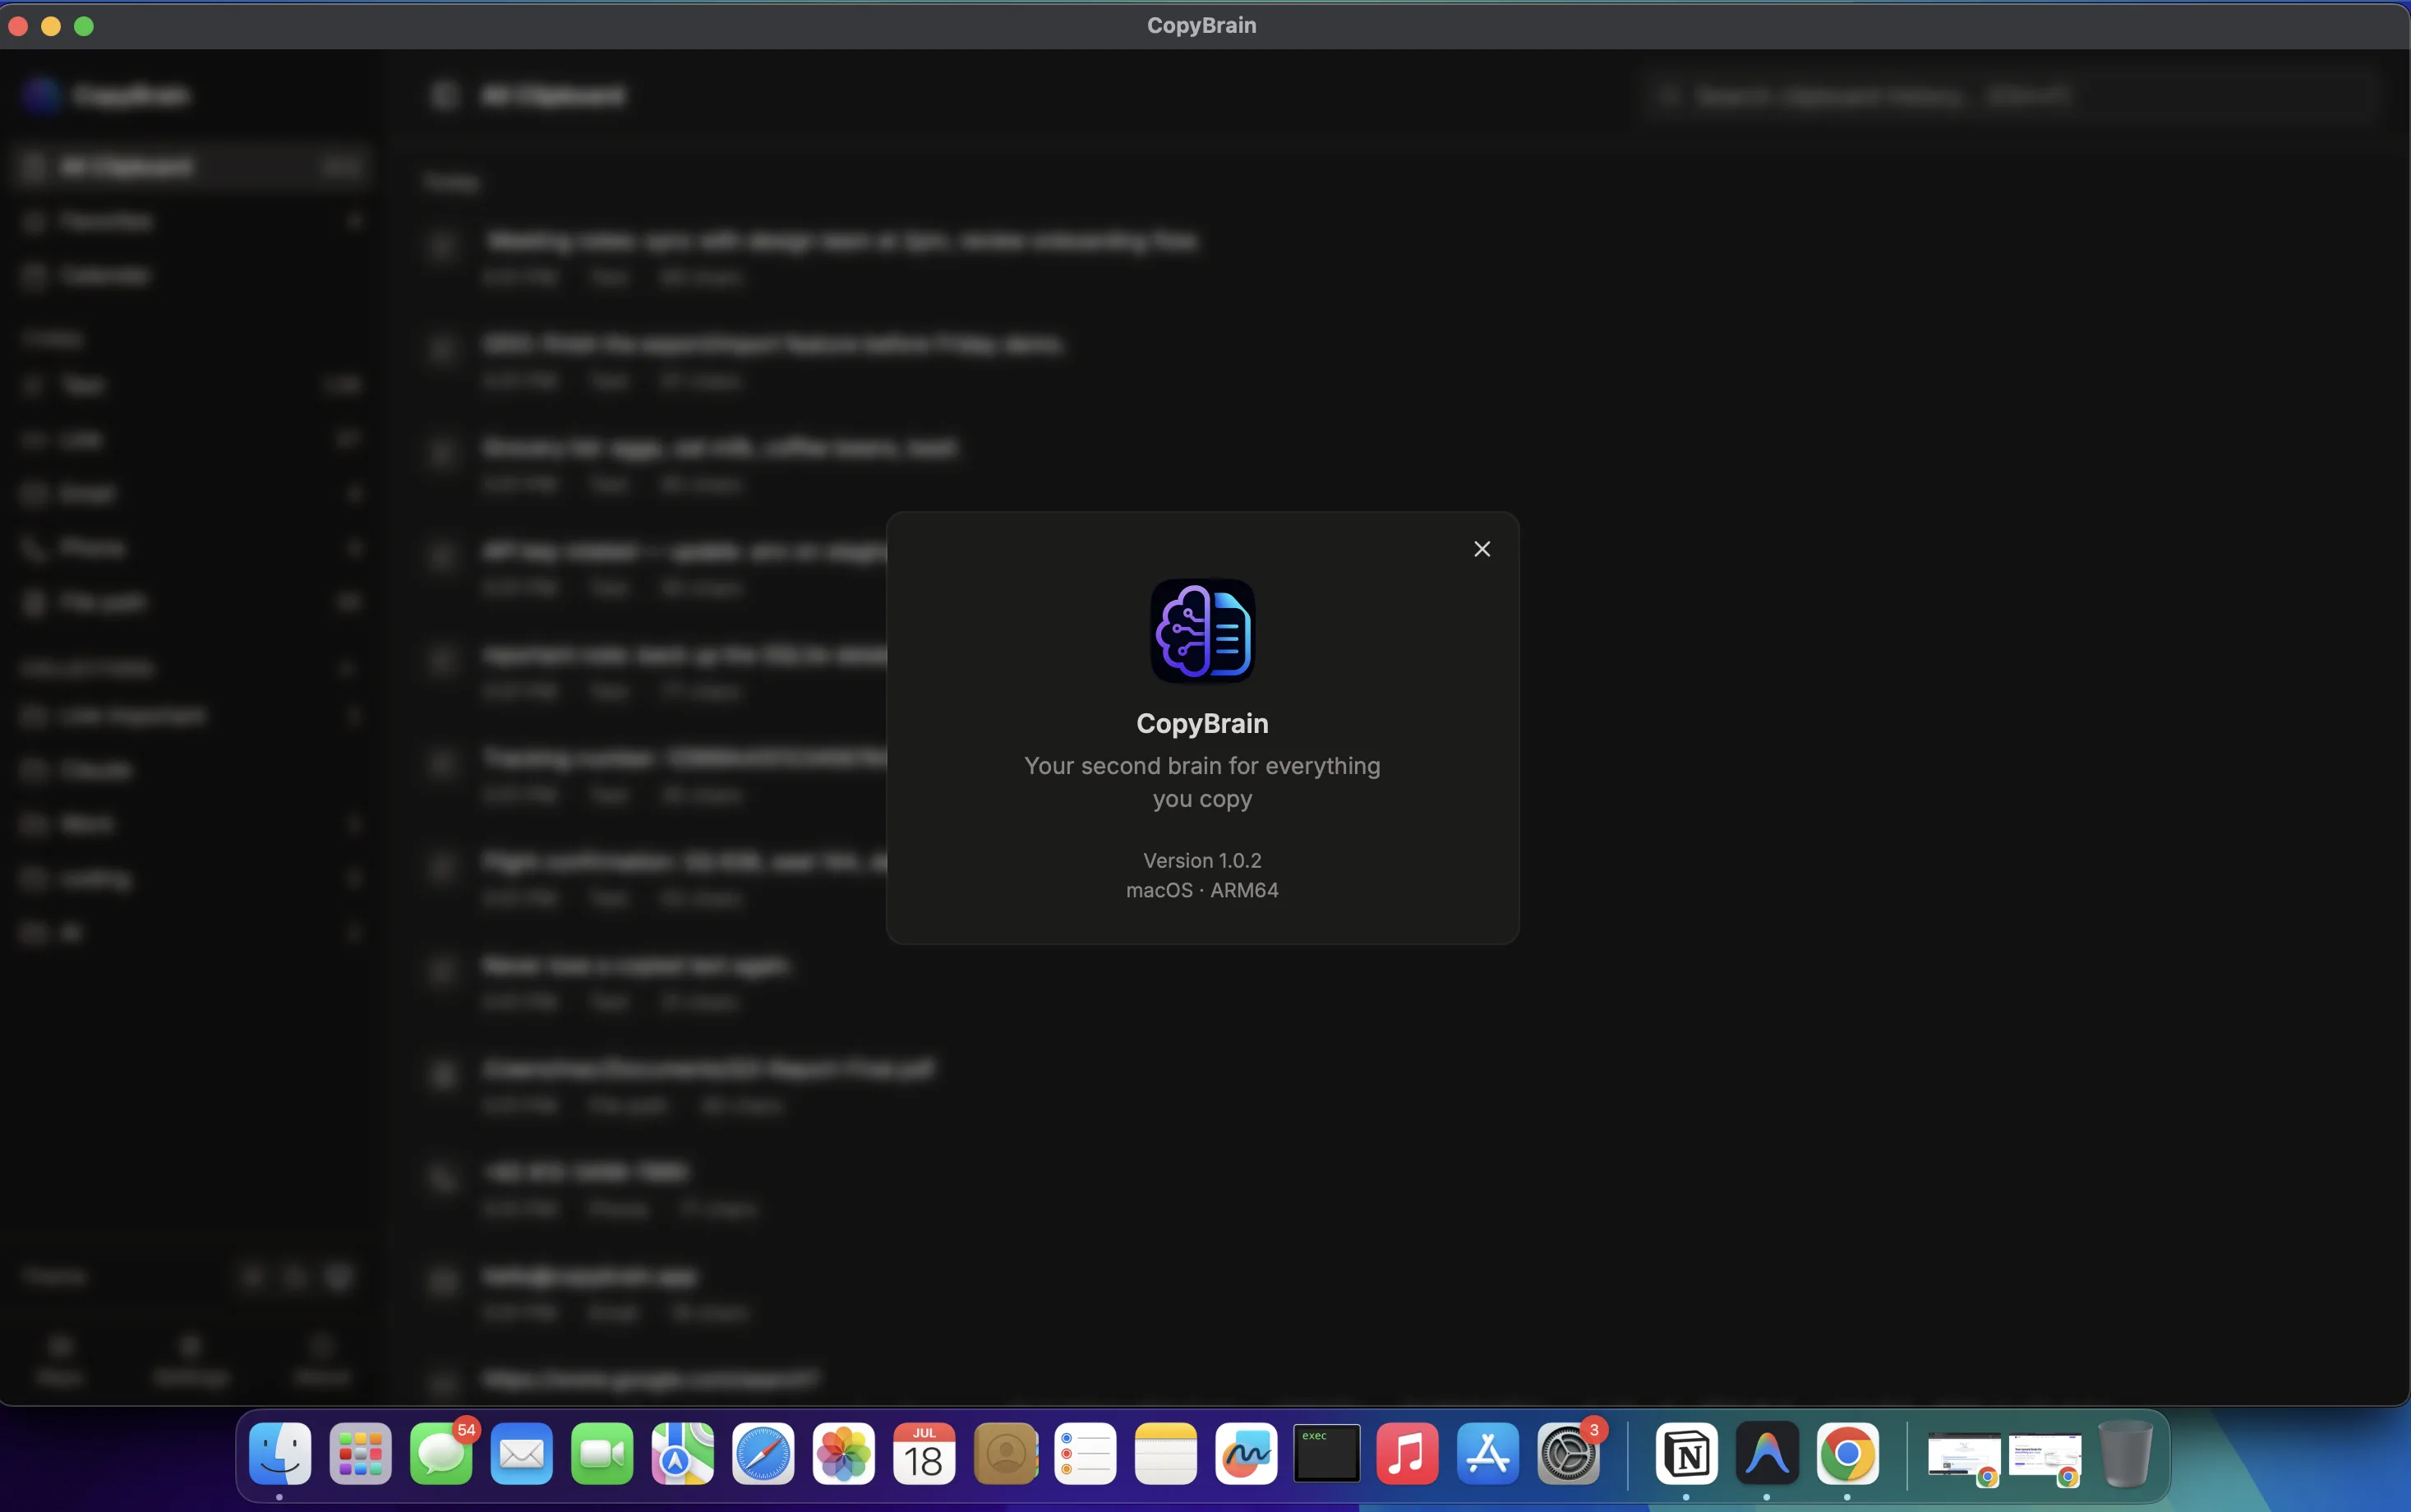This screenshot has height=1512, width=2411.
Task: Open Reminders from the dock
Action: click(x=1085, y=1454)
